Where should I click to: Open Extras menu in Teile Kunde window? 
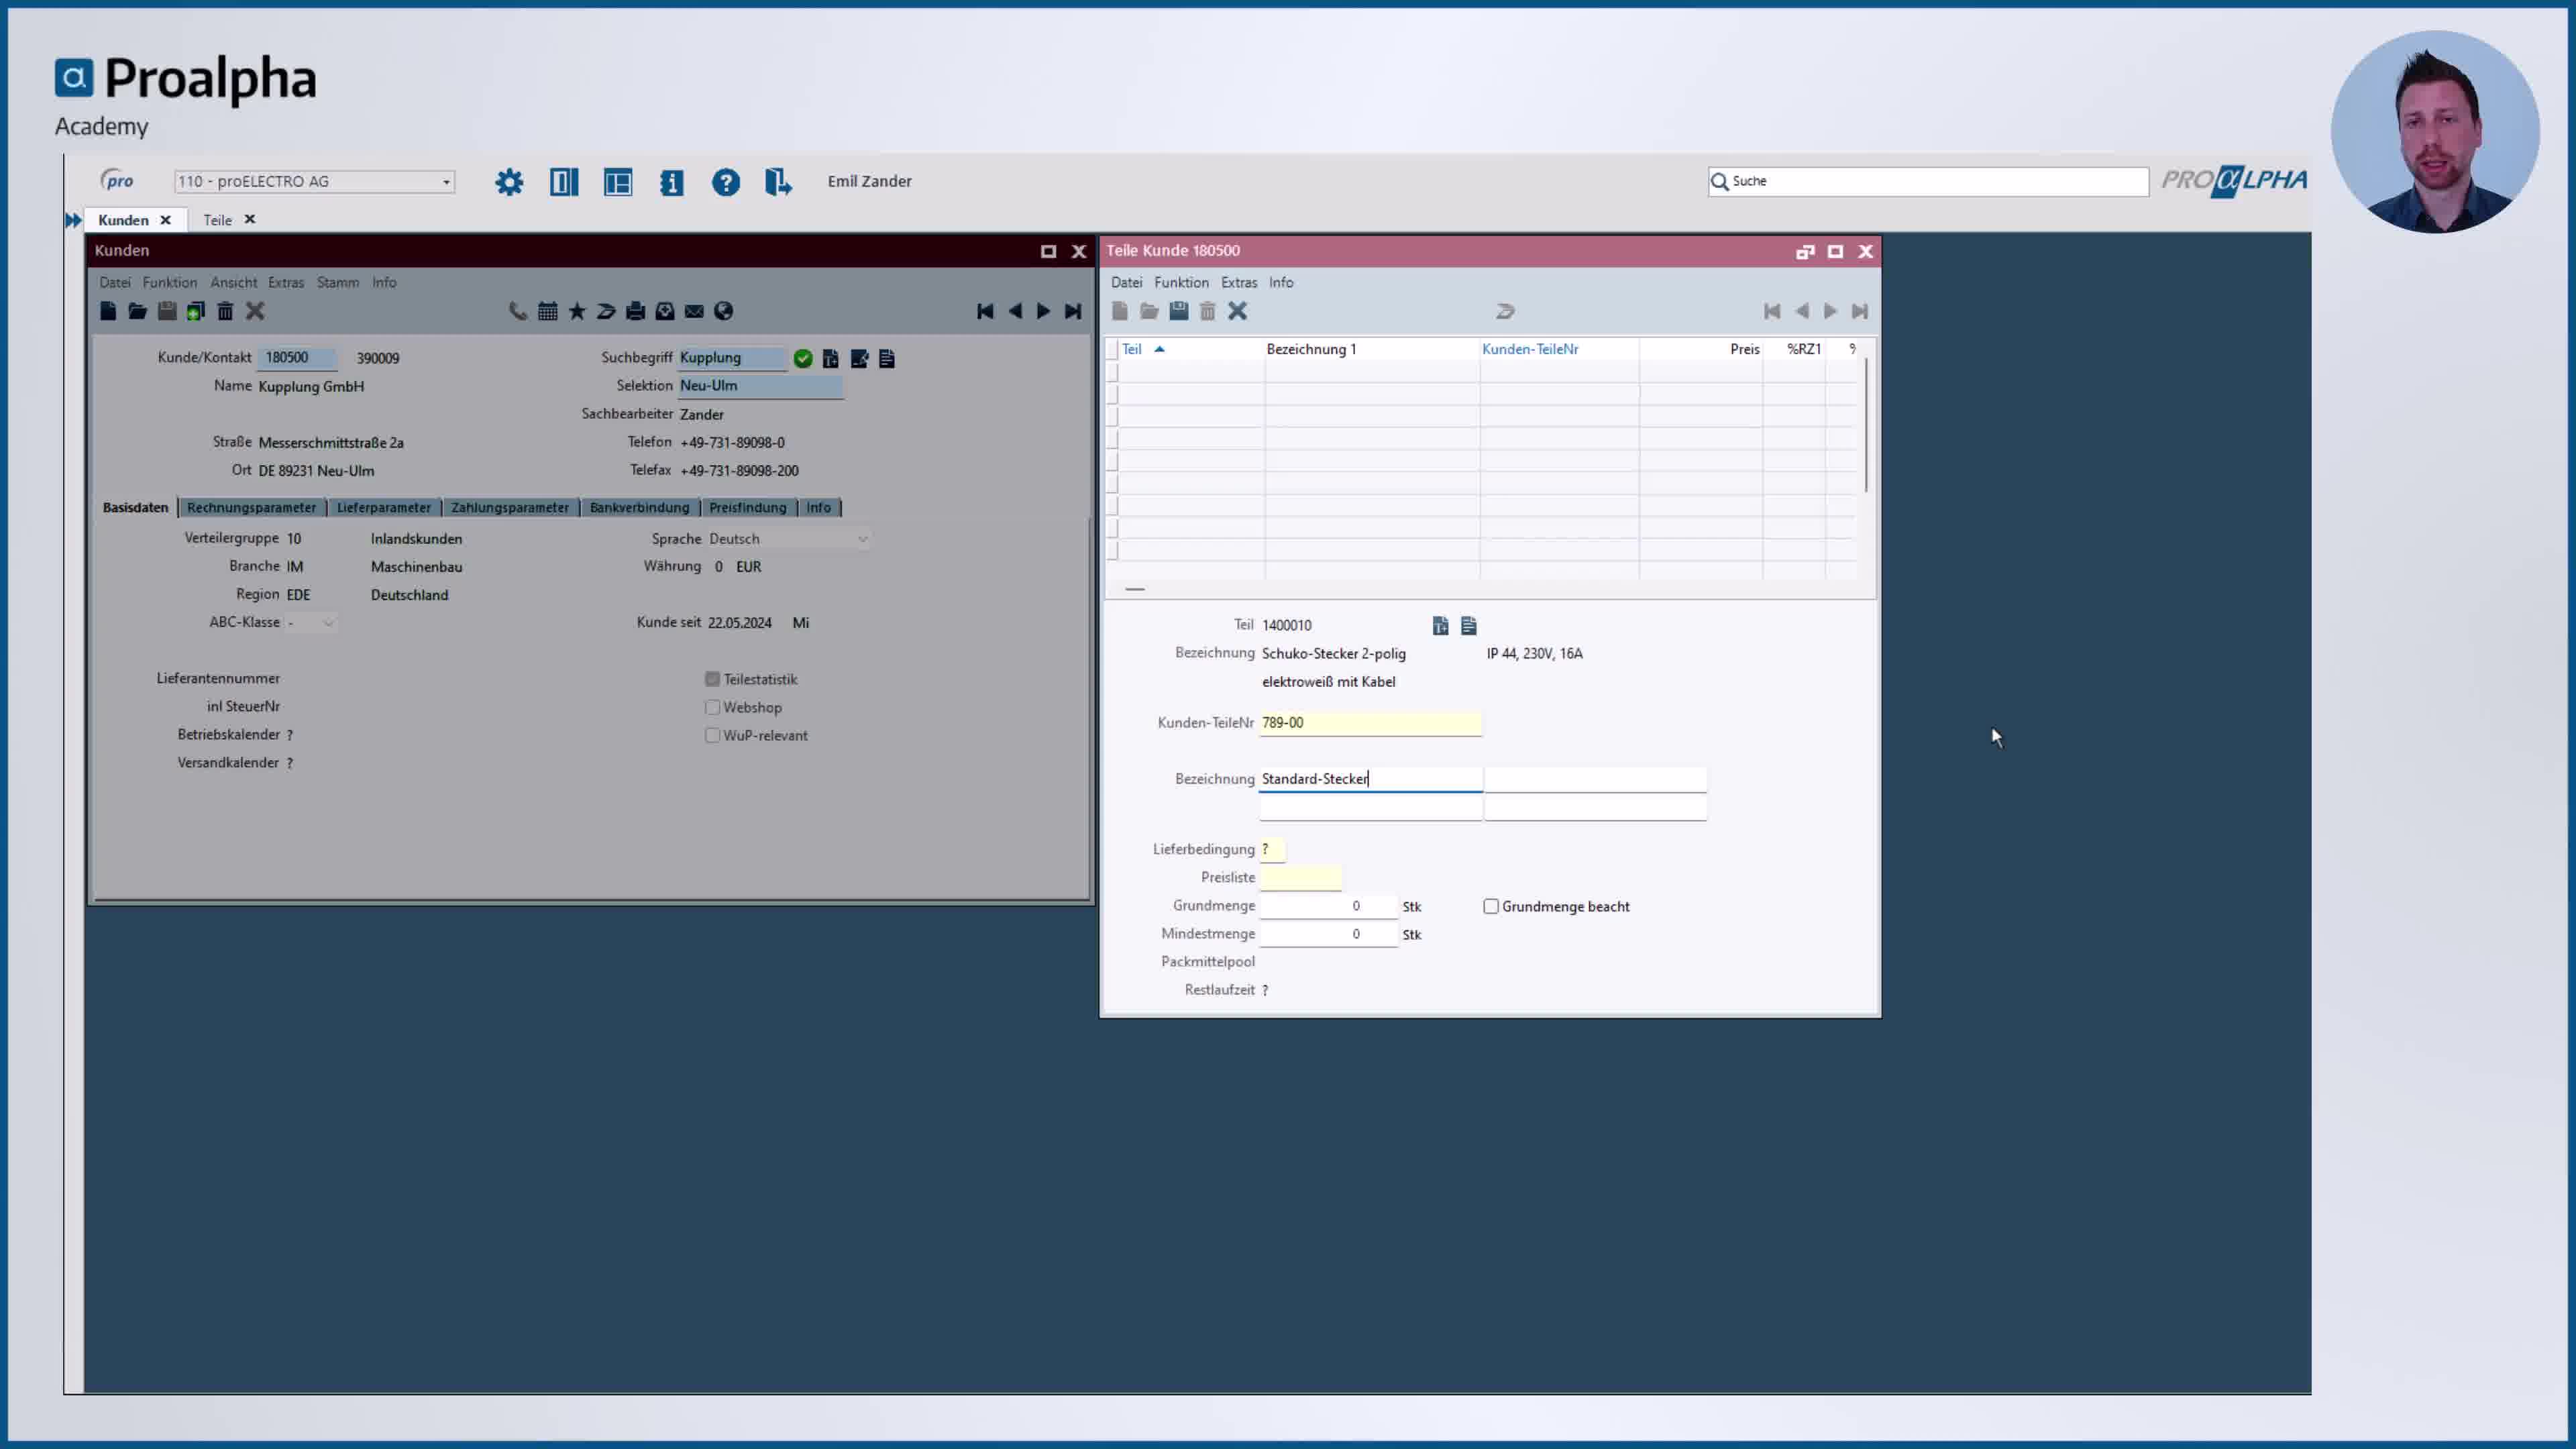[1239, 283]
